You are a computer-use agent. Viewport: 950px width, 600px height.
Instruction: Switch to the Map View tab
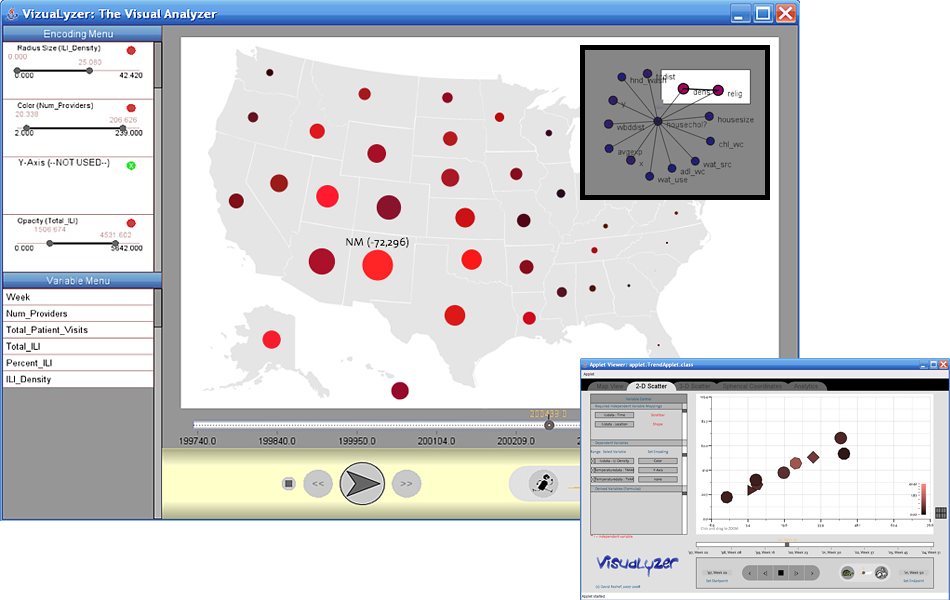[x=608, y=385]
